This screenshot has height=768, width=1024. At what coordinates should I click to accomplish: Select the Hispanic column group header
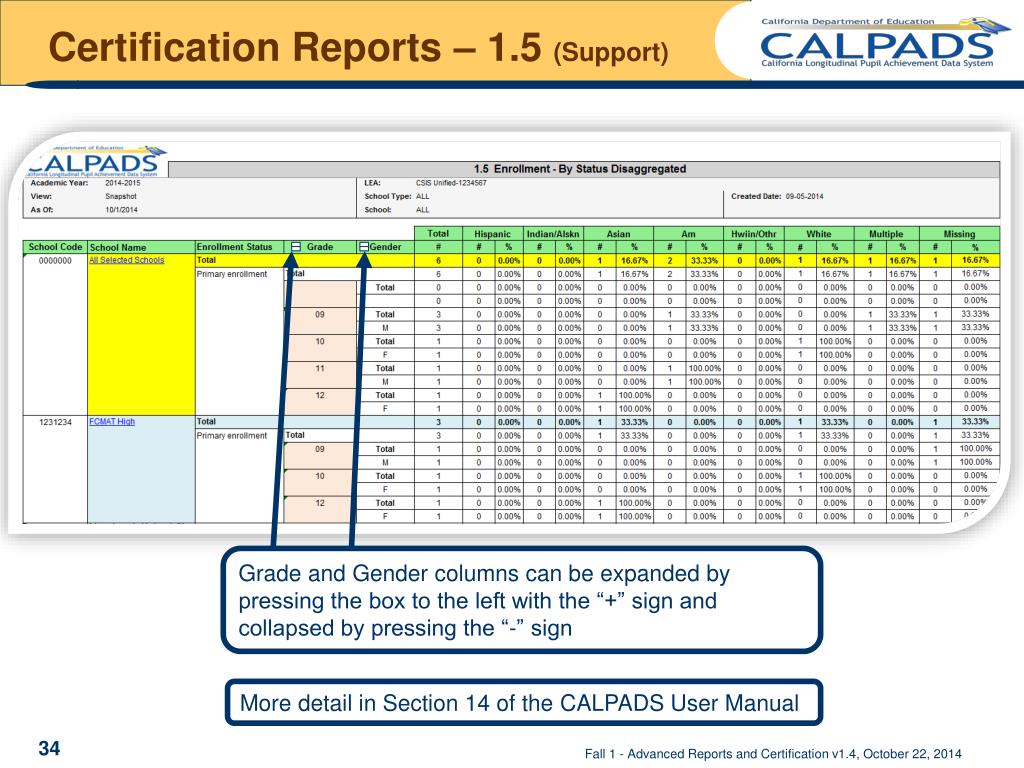point(492,234)
